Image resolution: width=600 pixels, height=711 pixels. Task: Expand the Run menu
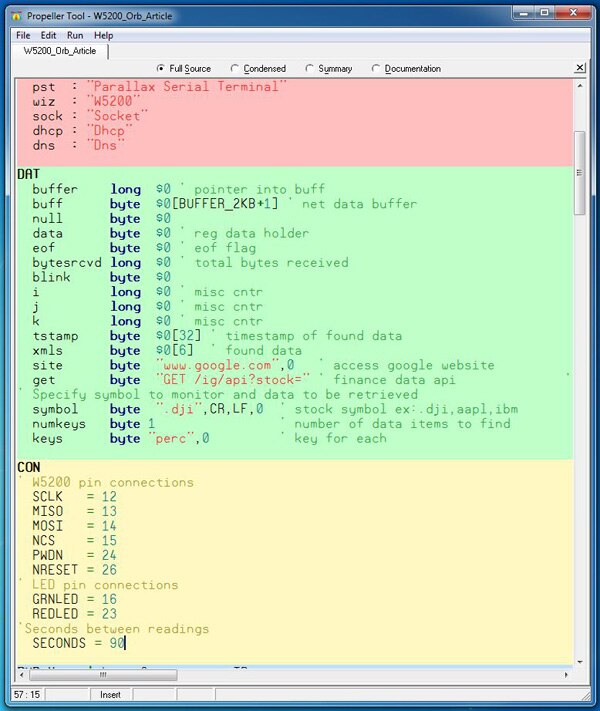75,35
